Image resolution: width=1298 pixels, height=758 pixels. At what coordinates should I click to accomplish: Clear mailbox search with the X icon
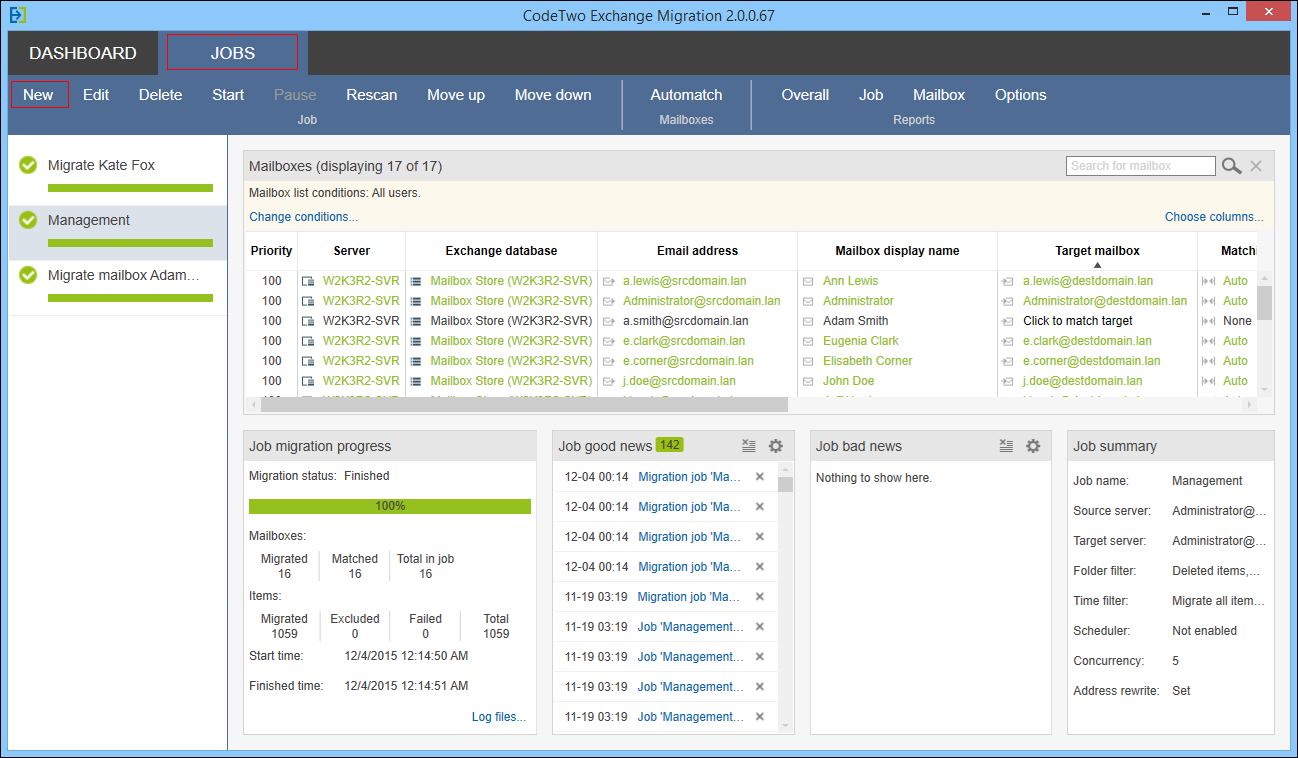coord(1256,166)
